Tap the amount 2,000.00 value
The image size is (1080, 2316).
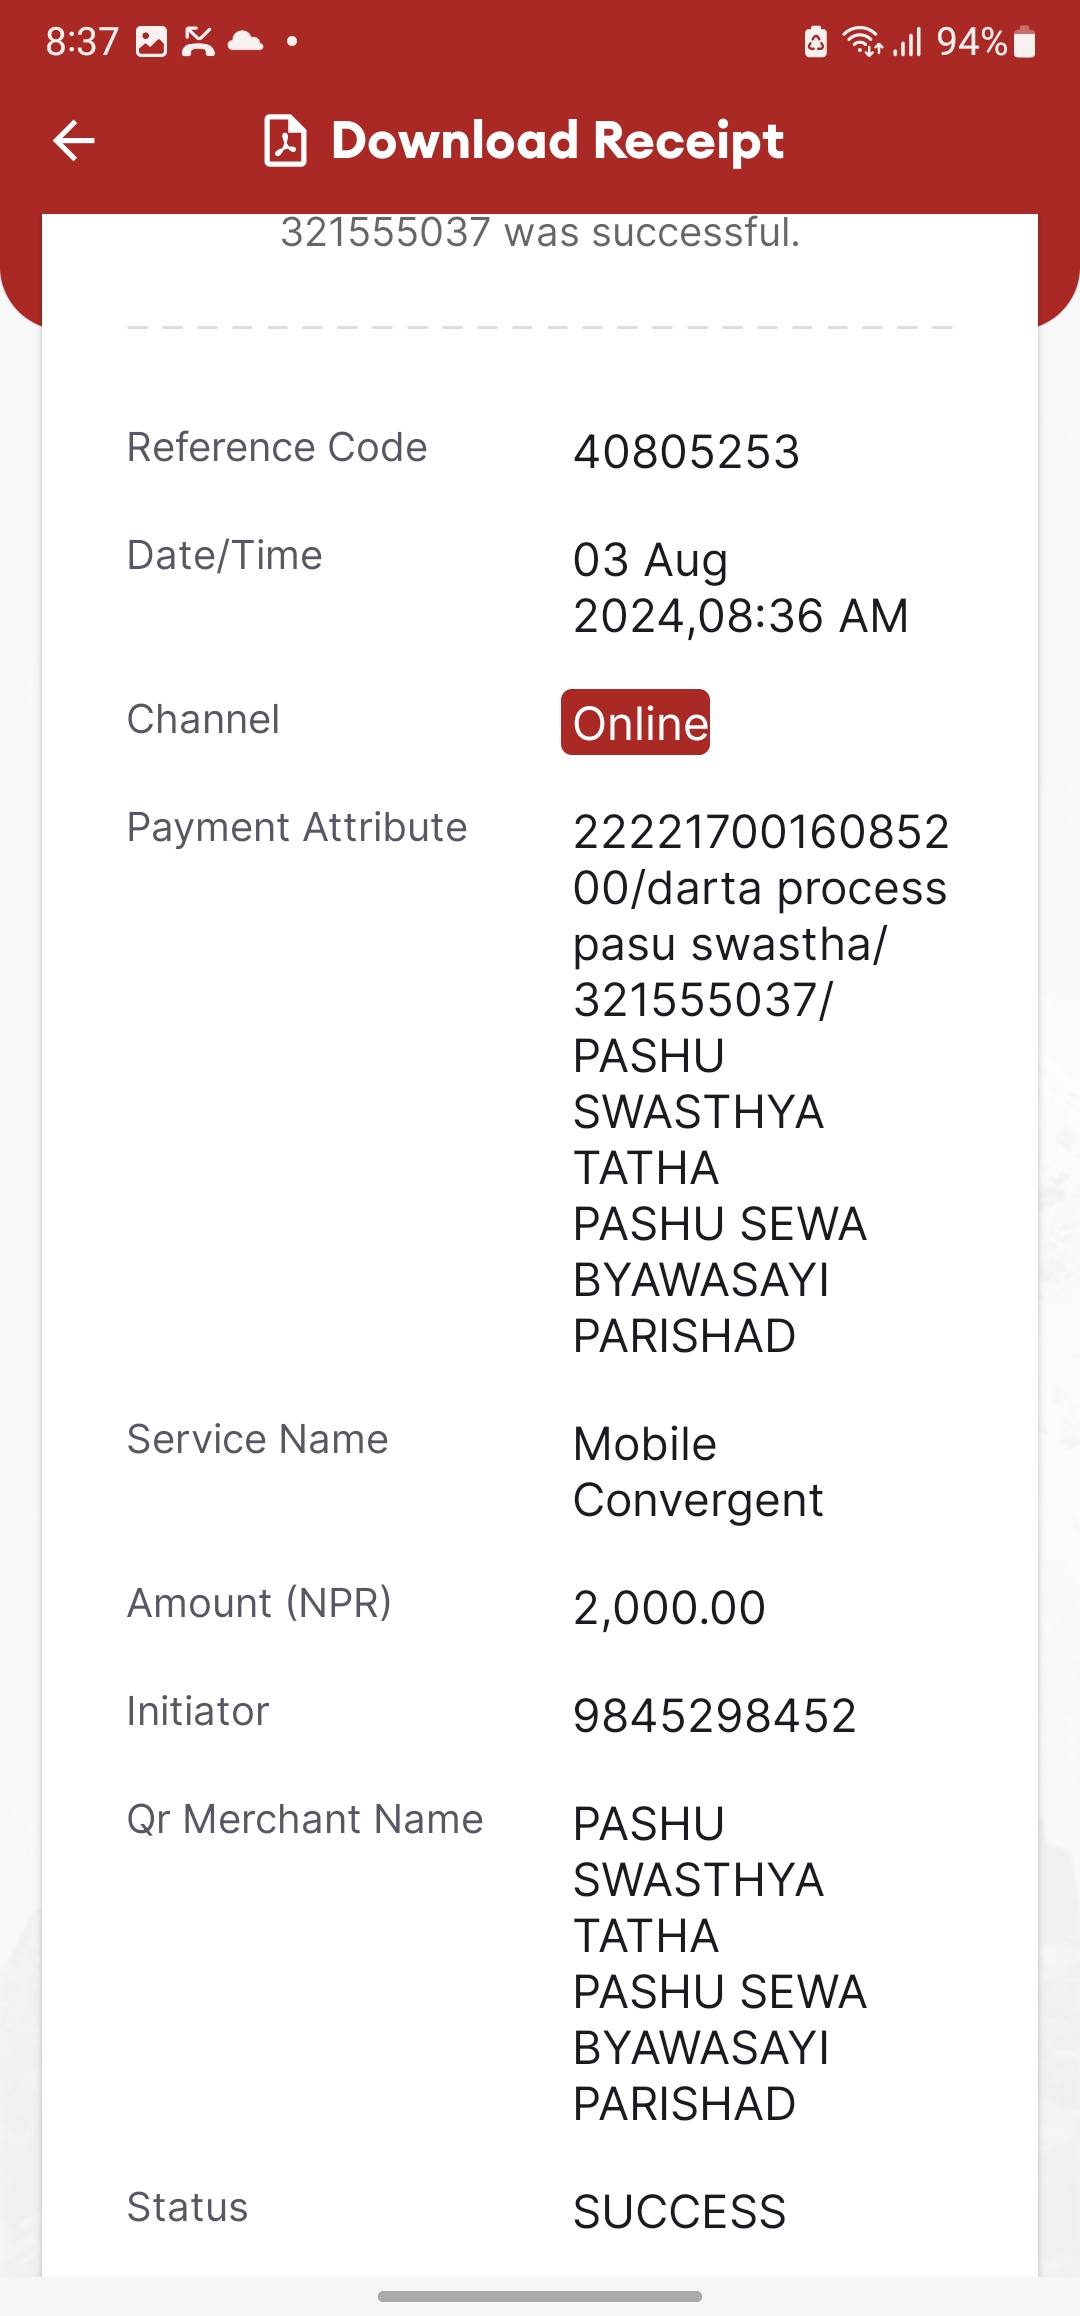(x=669, y=1608)
